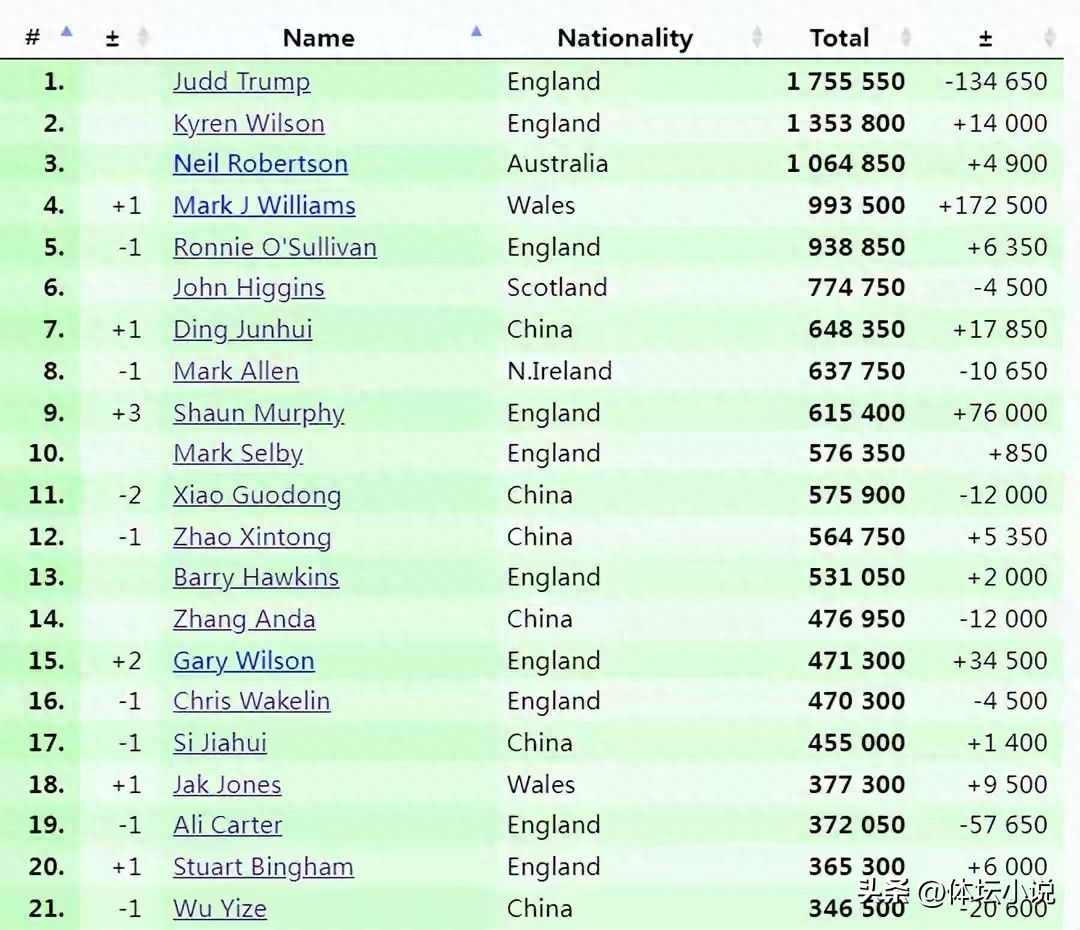Image resolution: width=1080 pixels, height=930 pixels.
Task: Click Judd Trump's total points 1 755 550
Action: tap(845, 82)
